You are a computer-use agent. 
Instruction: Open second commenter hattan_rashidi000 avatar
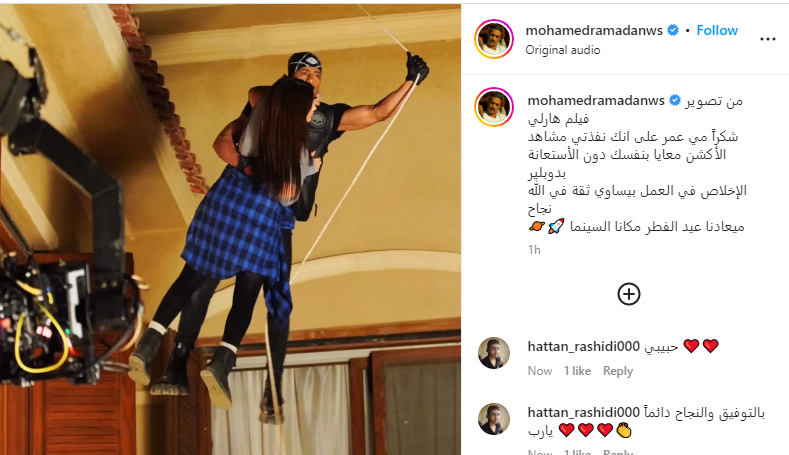494,419
